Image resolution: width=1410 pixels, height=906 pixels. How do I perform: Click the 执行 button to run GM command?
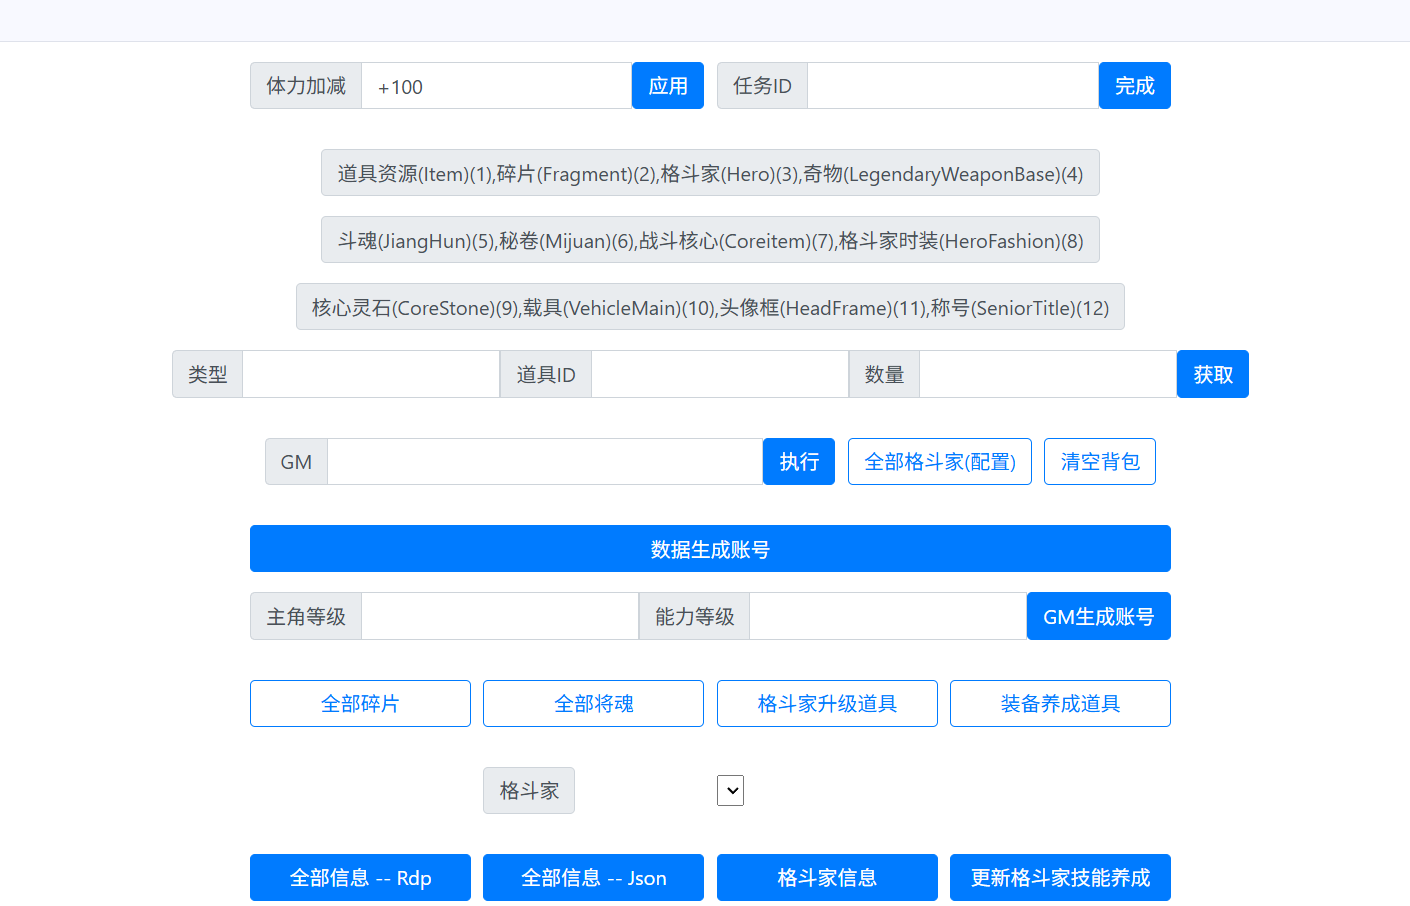[798, 461]
